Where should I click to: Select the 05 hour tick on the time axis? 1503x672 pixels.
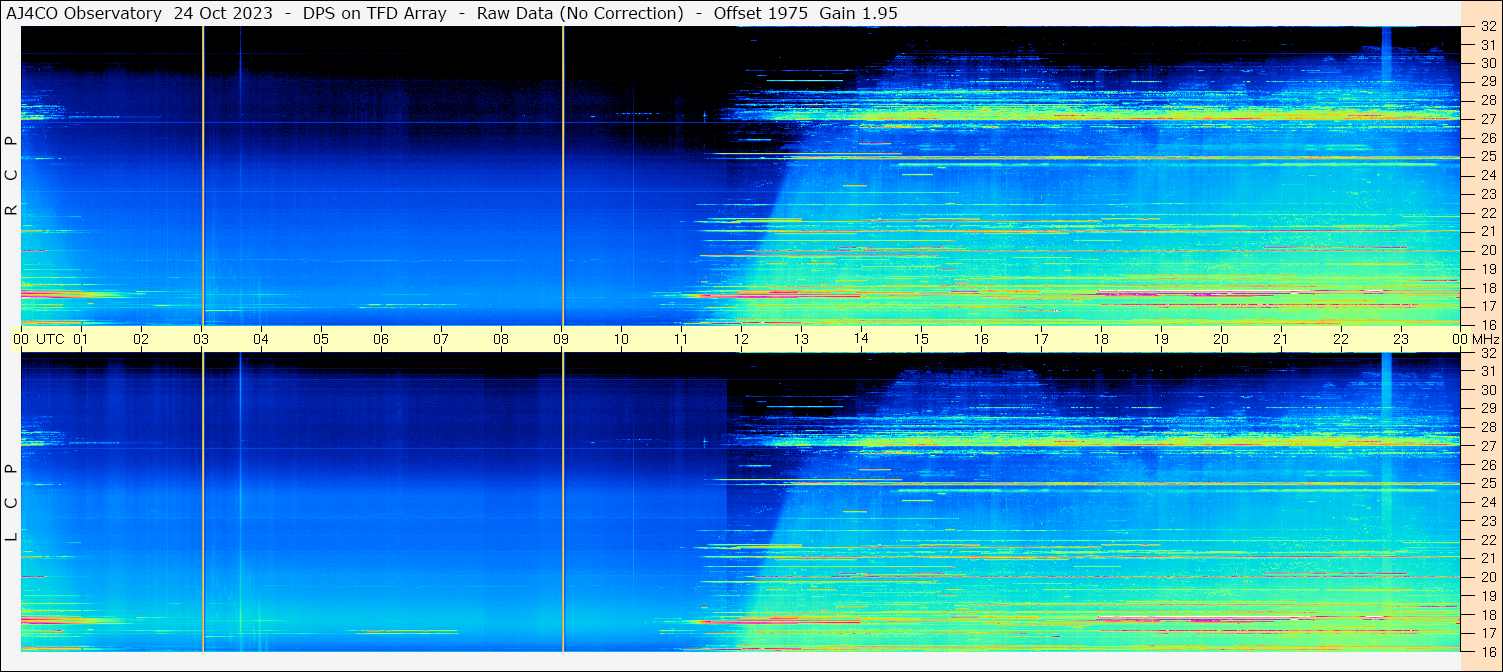pyautogui.click(x=321, y=339)
